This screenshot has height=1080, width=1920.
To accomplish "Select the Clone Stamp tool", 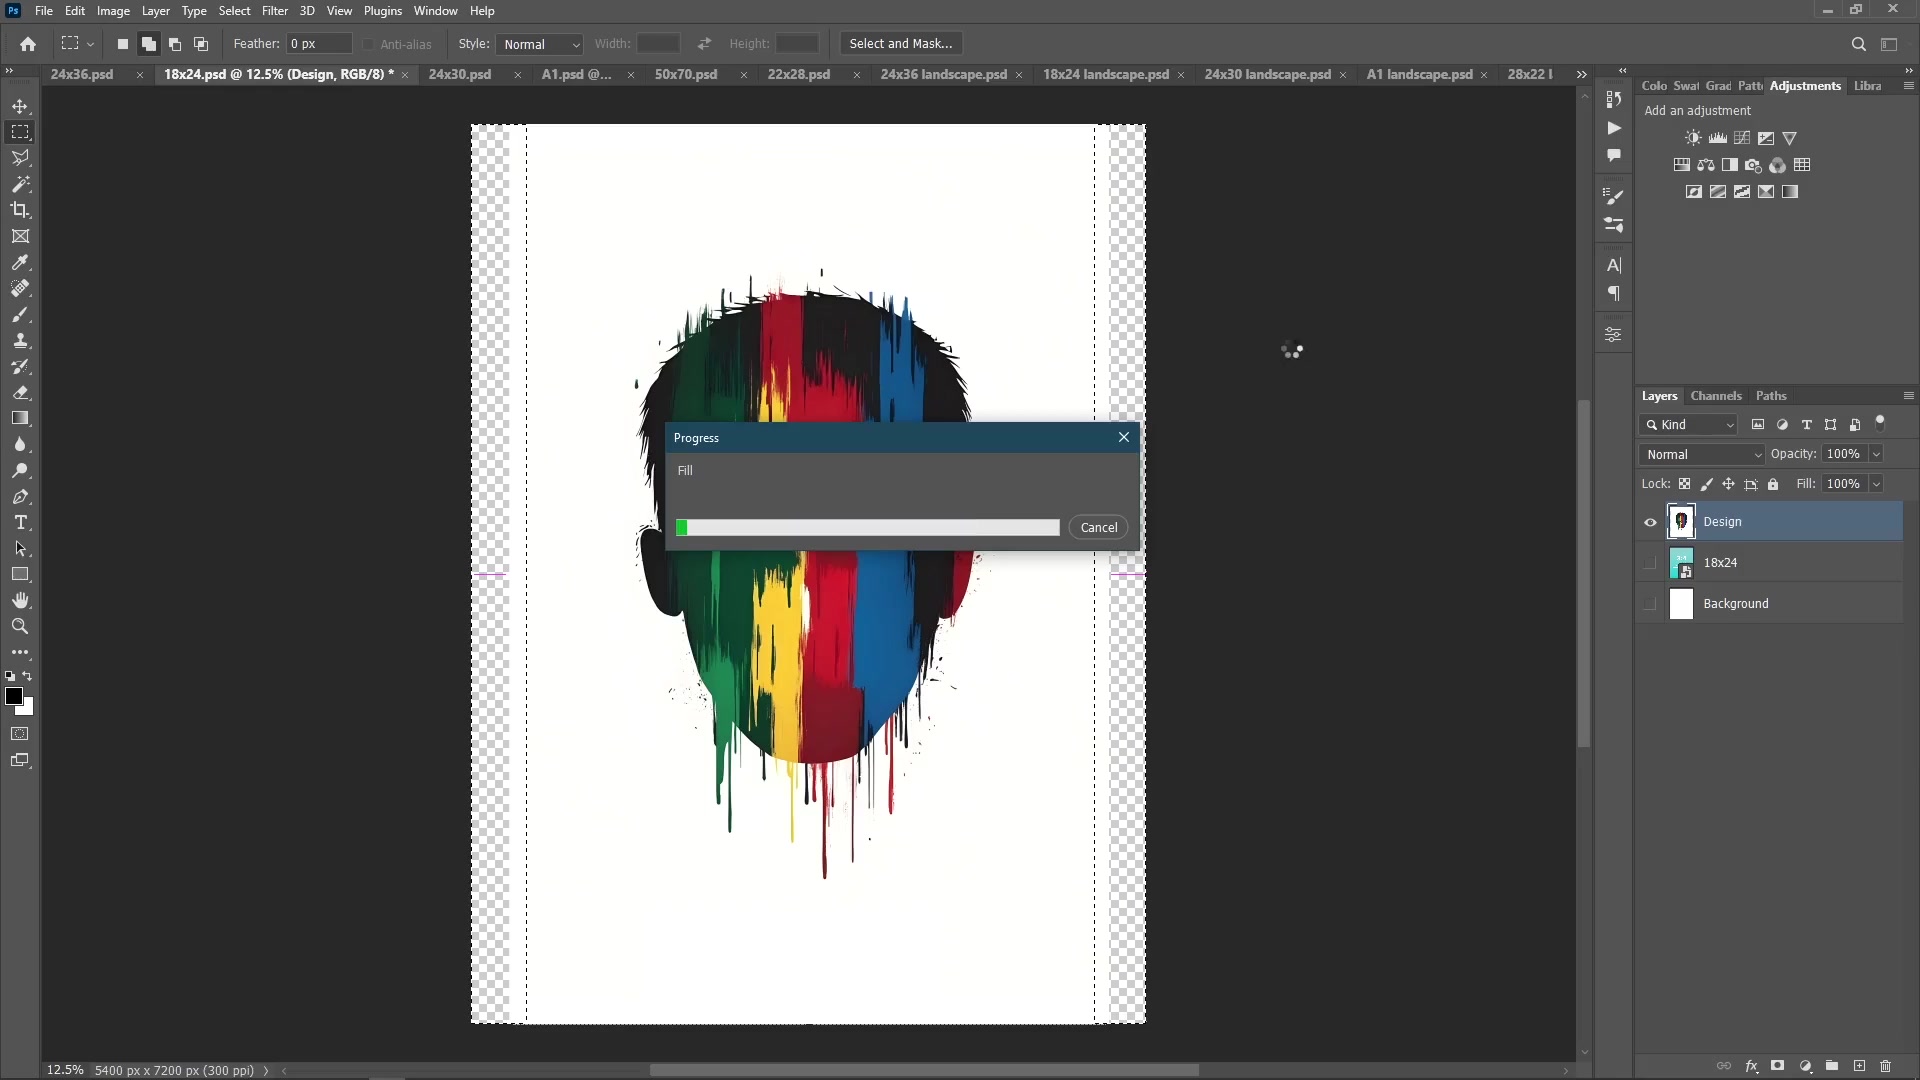I will [x=20, y=340].
